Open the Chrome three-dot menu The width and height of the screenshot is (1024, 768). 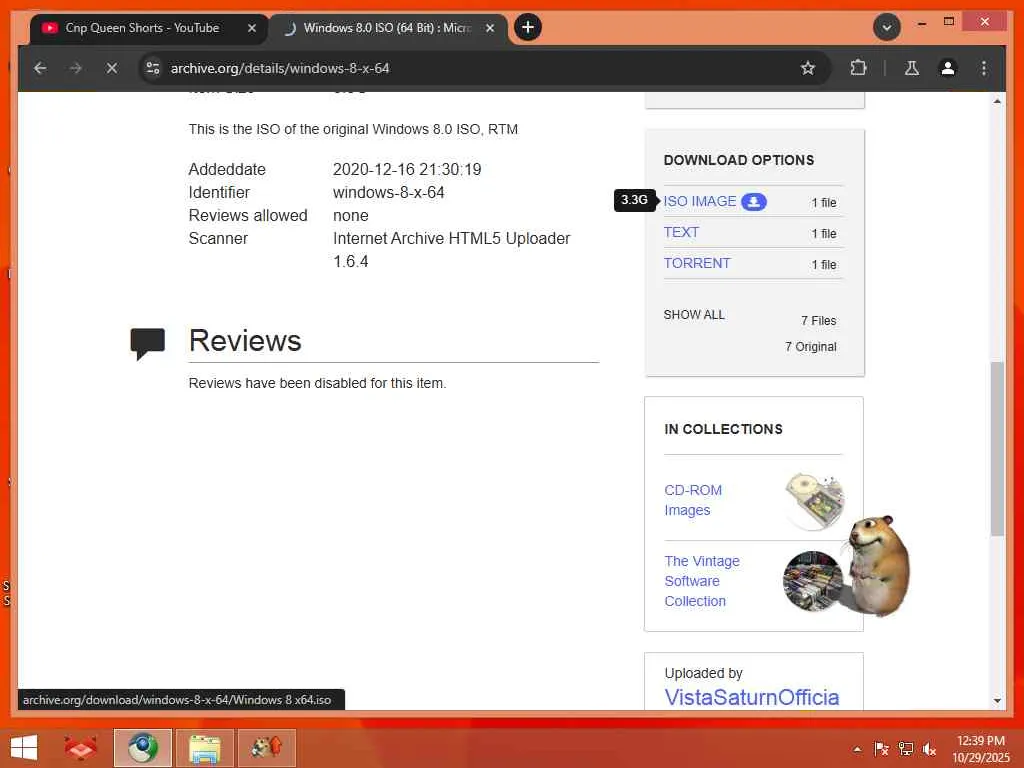984,68
